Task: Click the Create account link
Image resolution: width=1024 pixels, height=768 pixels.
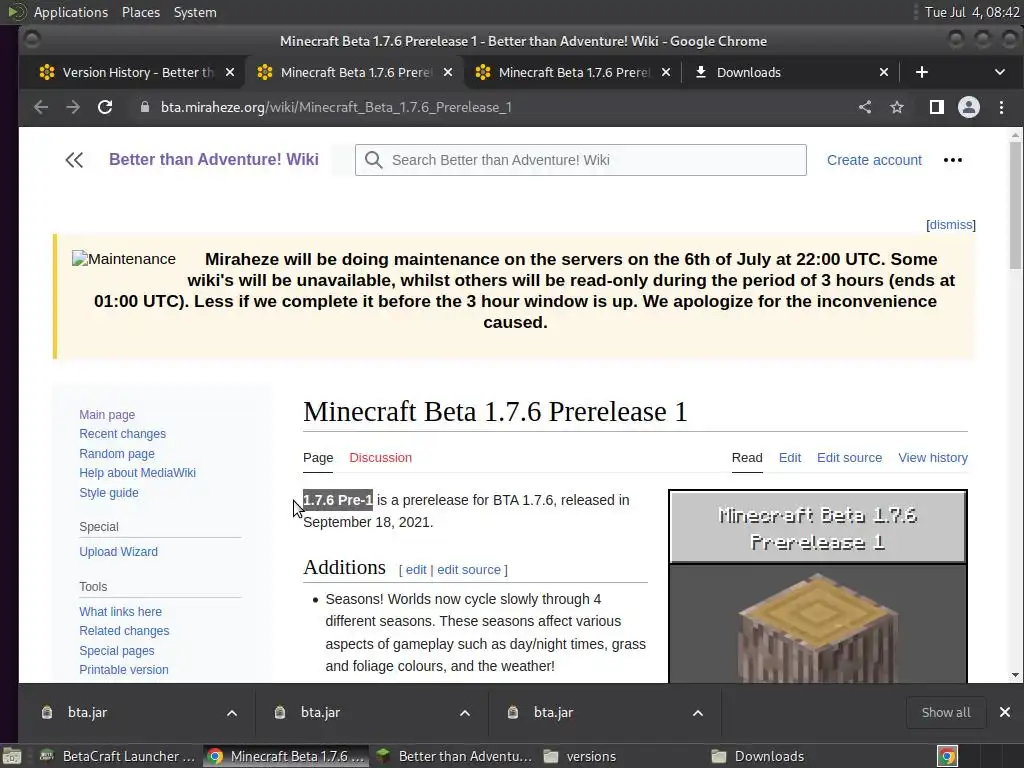Action: 874,160
